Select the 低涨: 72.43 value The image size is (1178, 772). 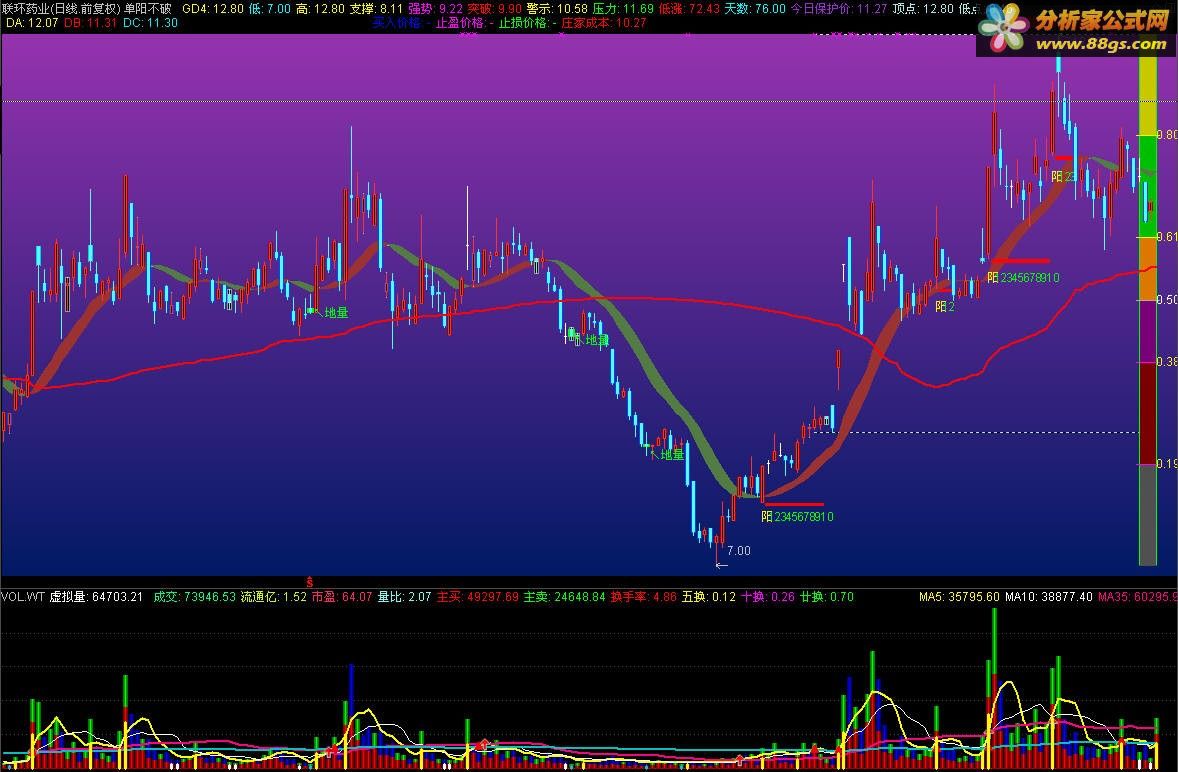click(689, 9)
